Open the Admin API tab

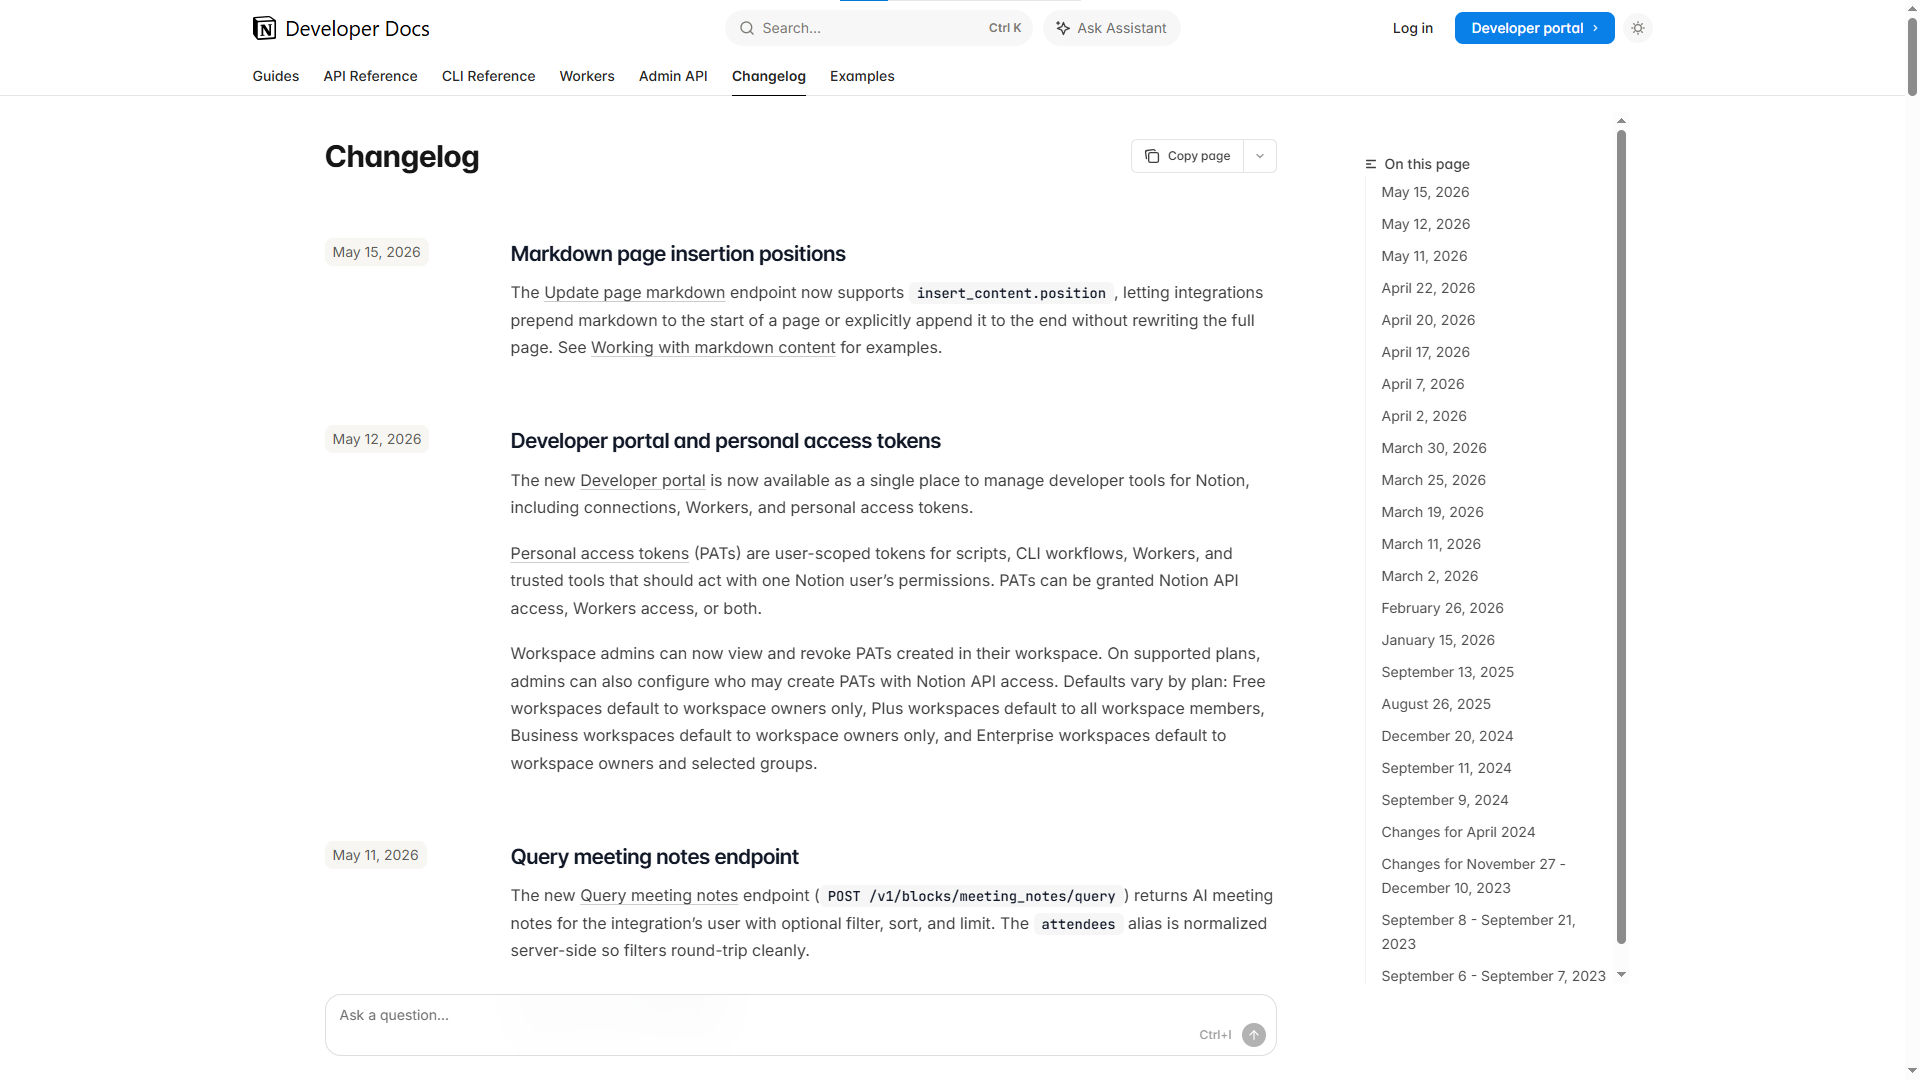(673, 76)
